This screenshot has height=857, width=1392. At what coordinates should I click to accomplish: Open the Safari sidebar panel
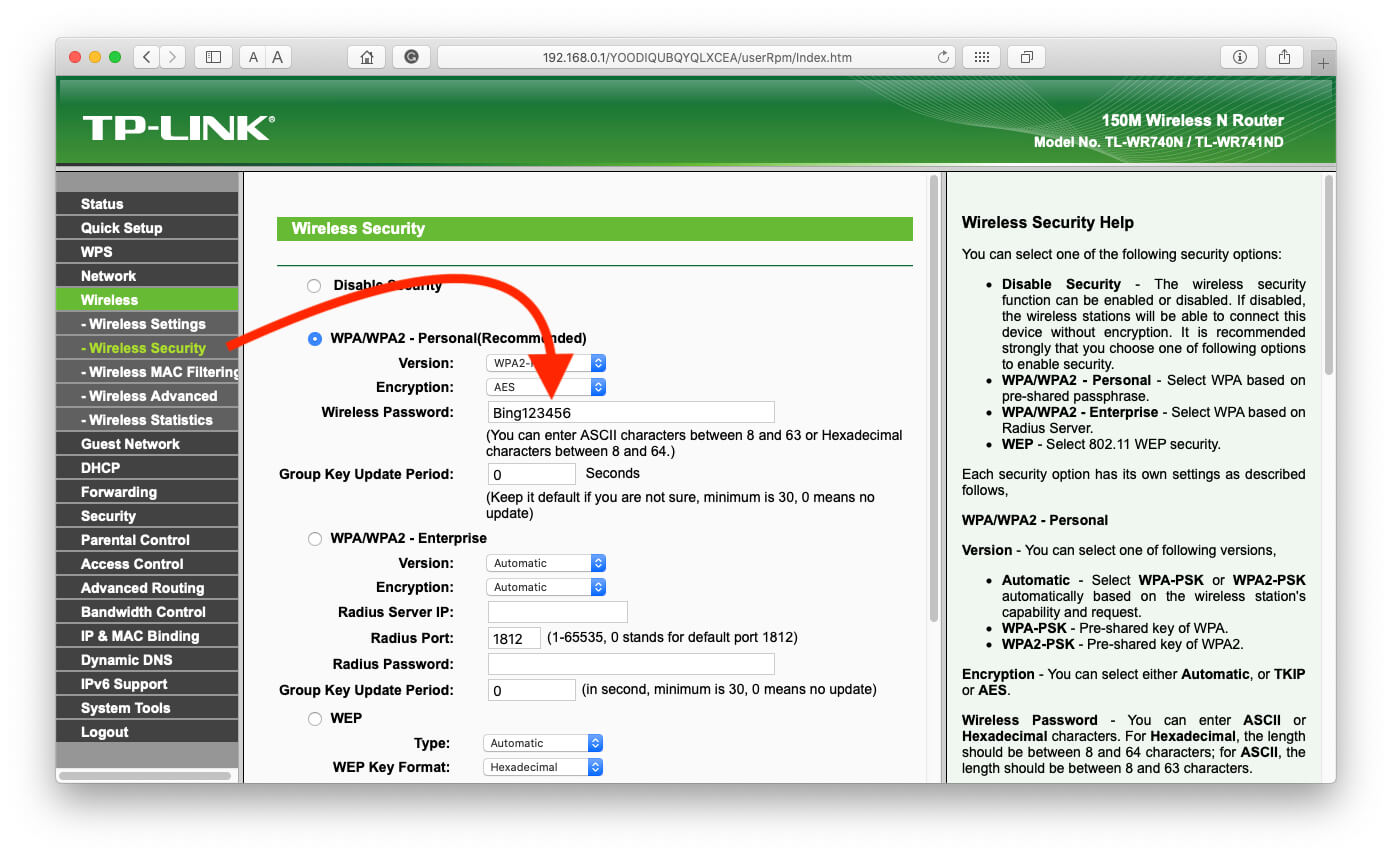[213, 57]
